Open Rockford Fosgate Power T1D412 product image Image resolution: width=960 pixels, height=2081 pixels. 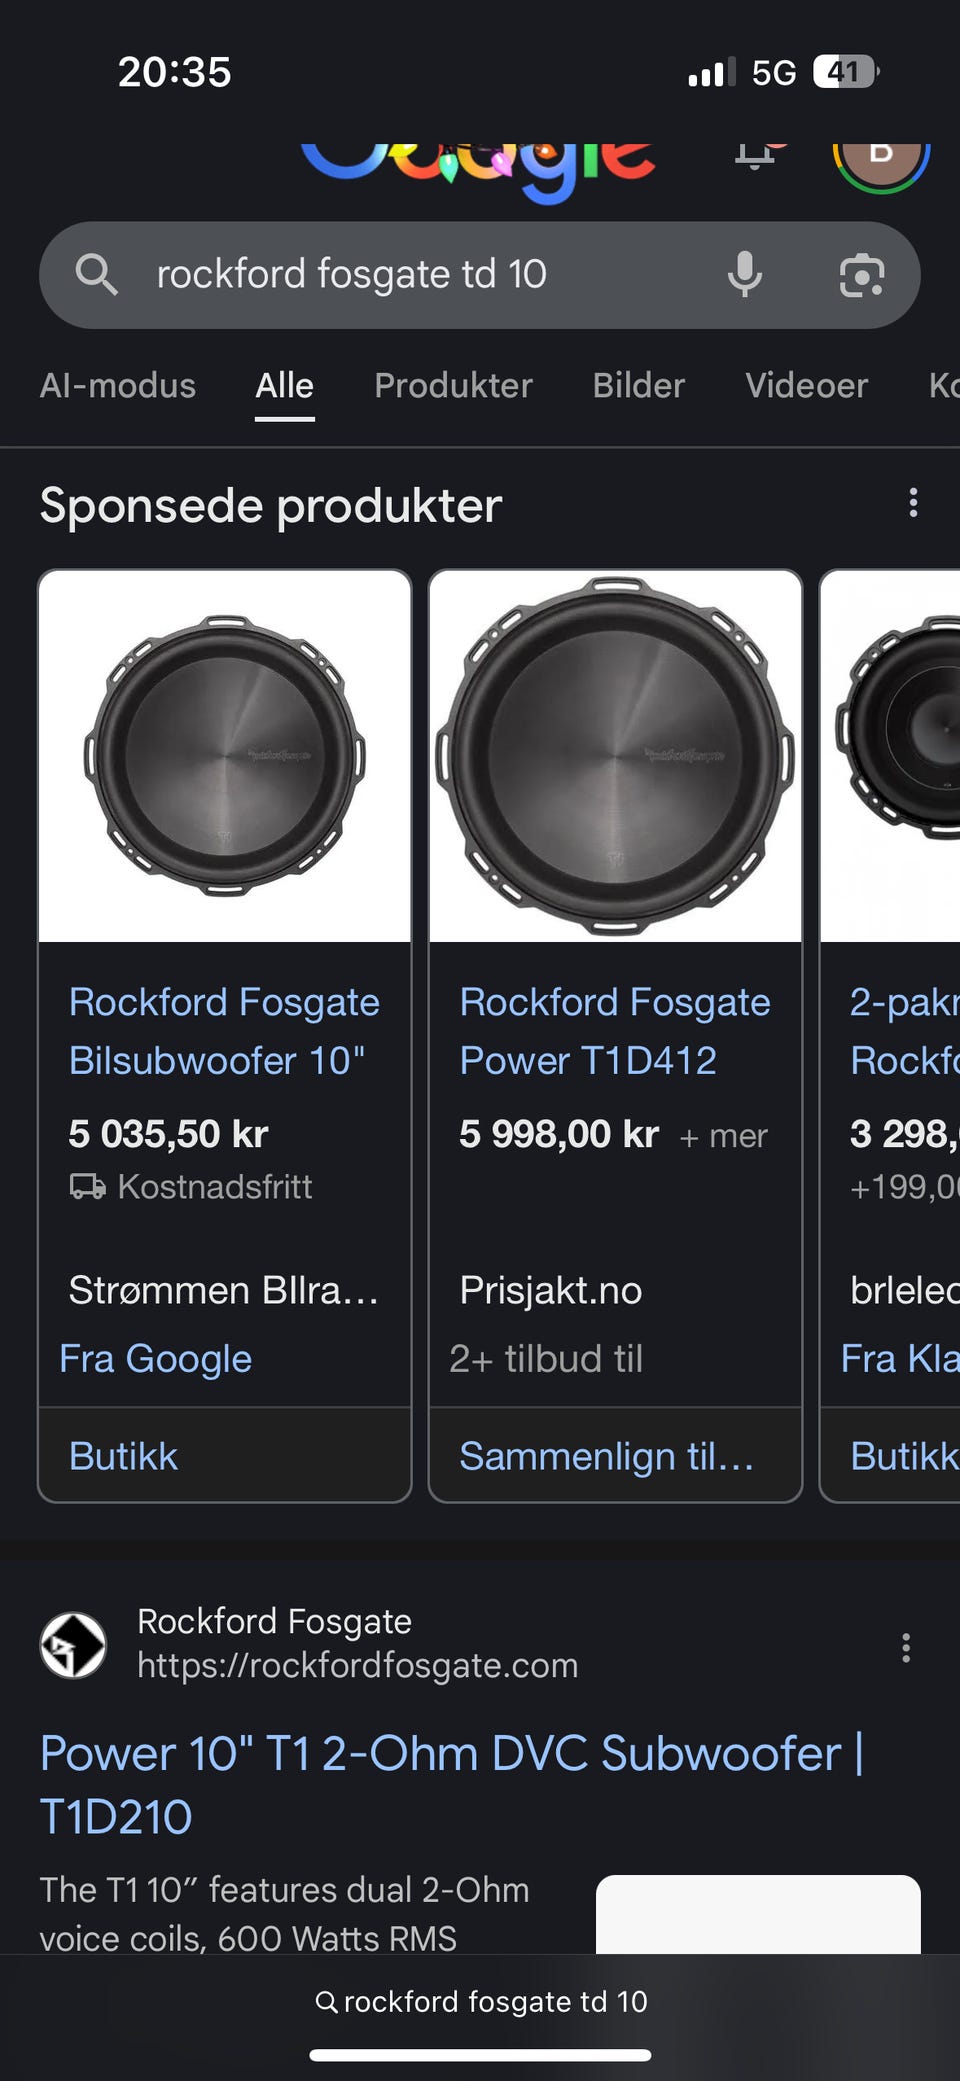[x=615, y=756]
